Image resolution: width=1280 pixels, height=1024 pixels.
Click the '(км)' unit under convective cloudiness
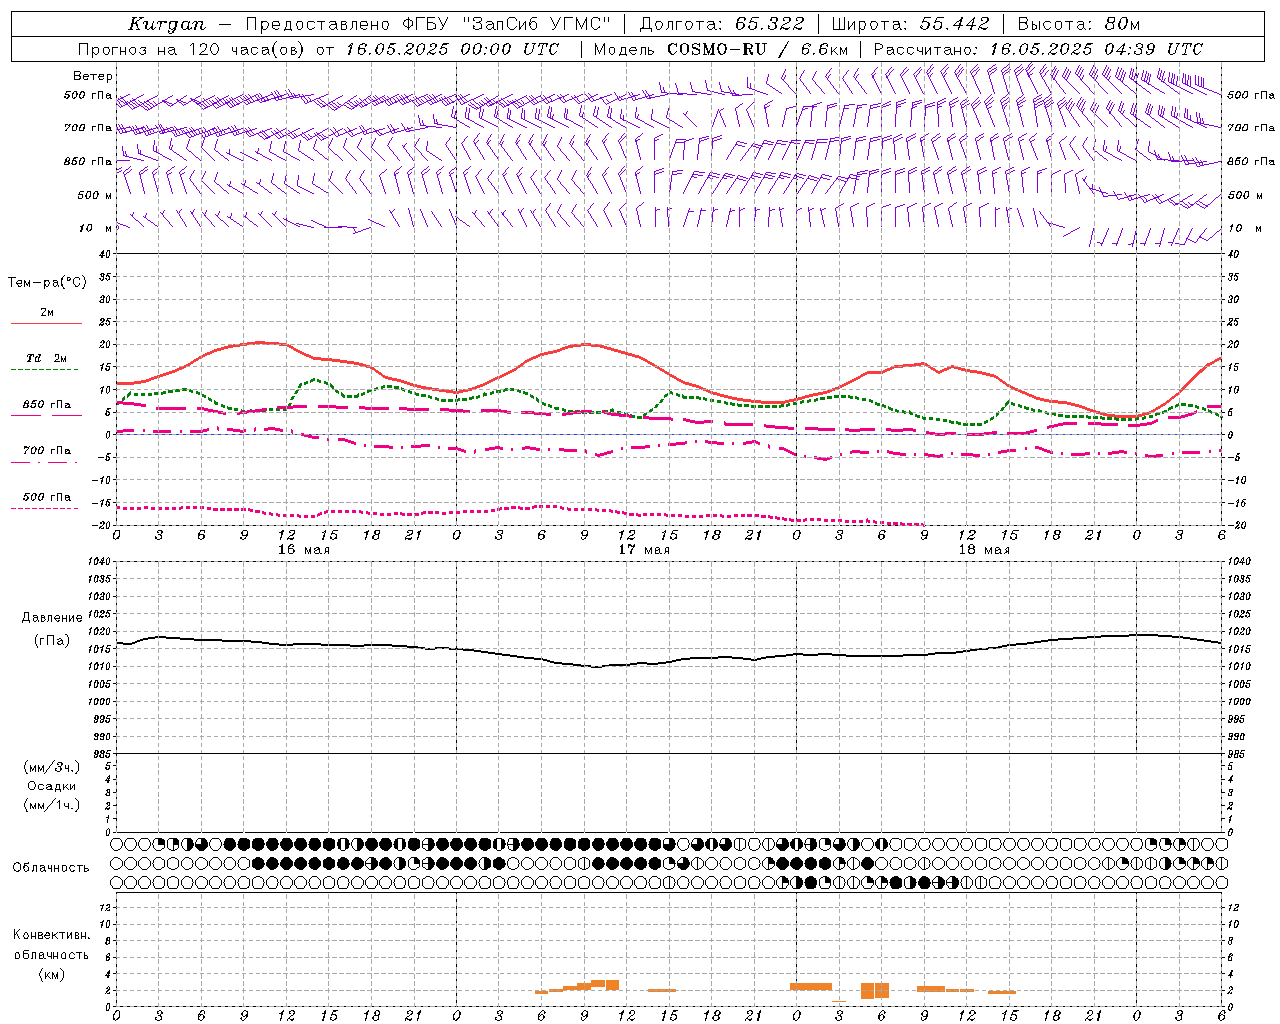coord(51,974)
